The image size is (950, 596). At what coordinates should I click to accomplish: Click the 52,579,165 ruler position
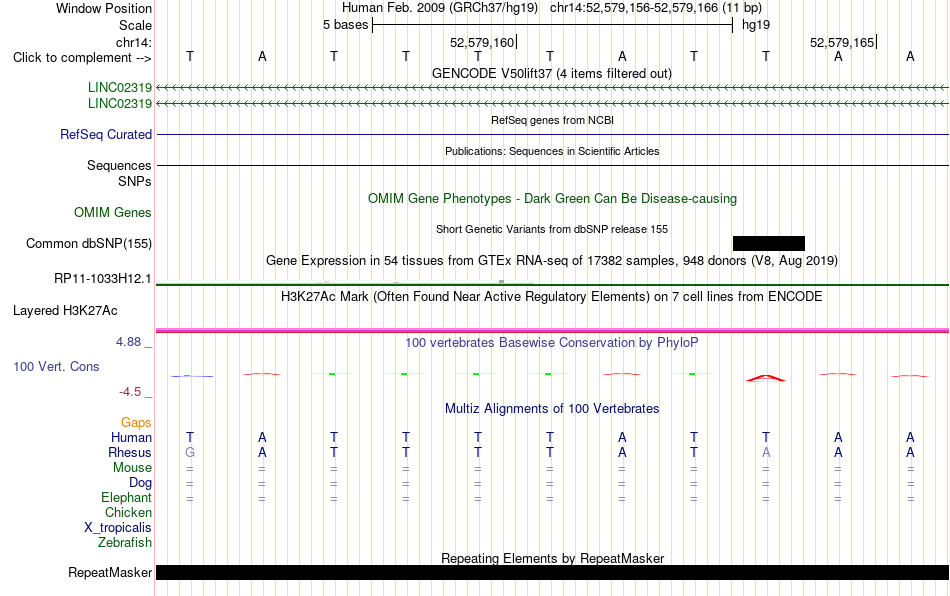[842, 42]
